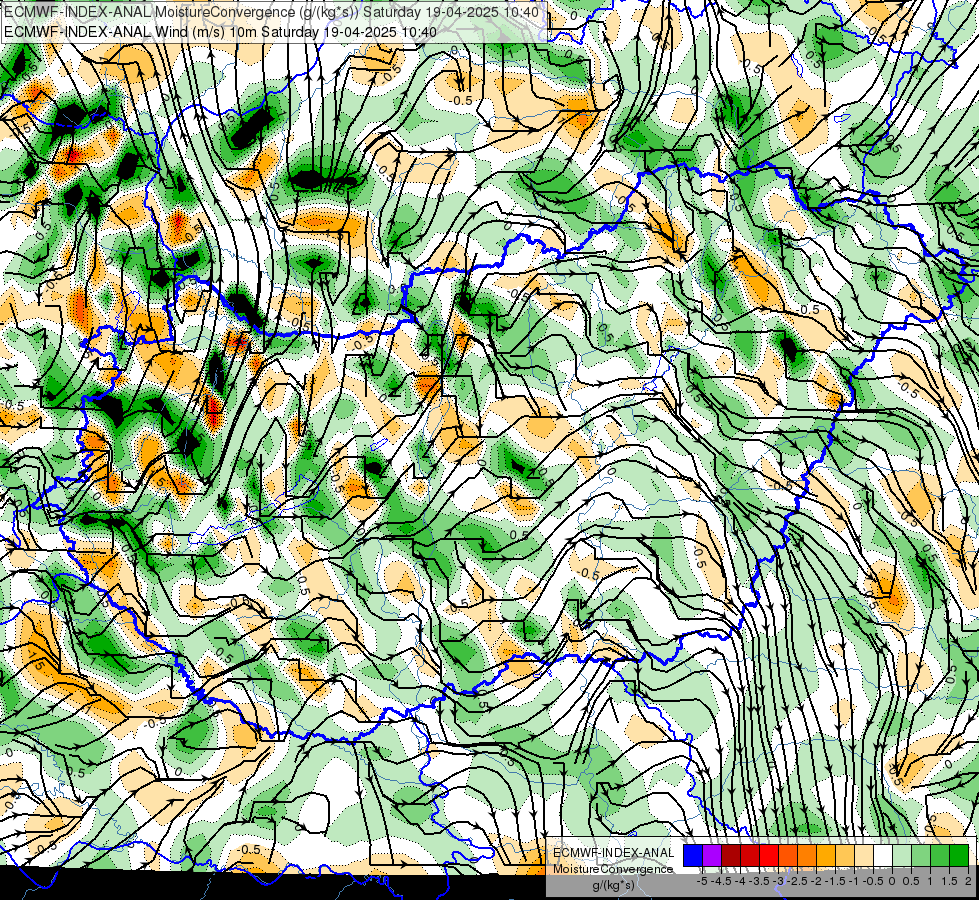Click the purple legend swatch
The width and height of the screenshot is (979, 900).
coord(712,855)
